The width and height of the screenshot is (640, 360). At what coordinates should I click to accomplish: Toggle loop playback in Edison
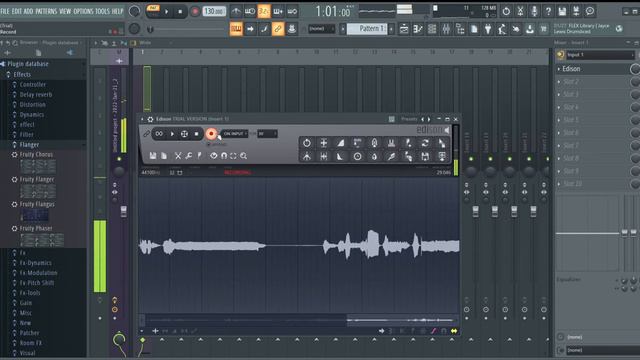point(159,134)
